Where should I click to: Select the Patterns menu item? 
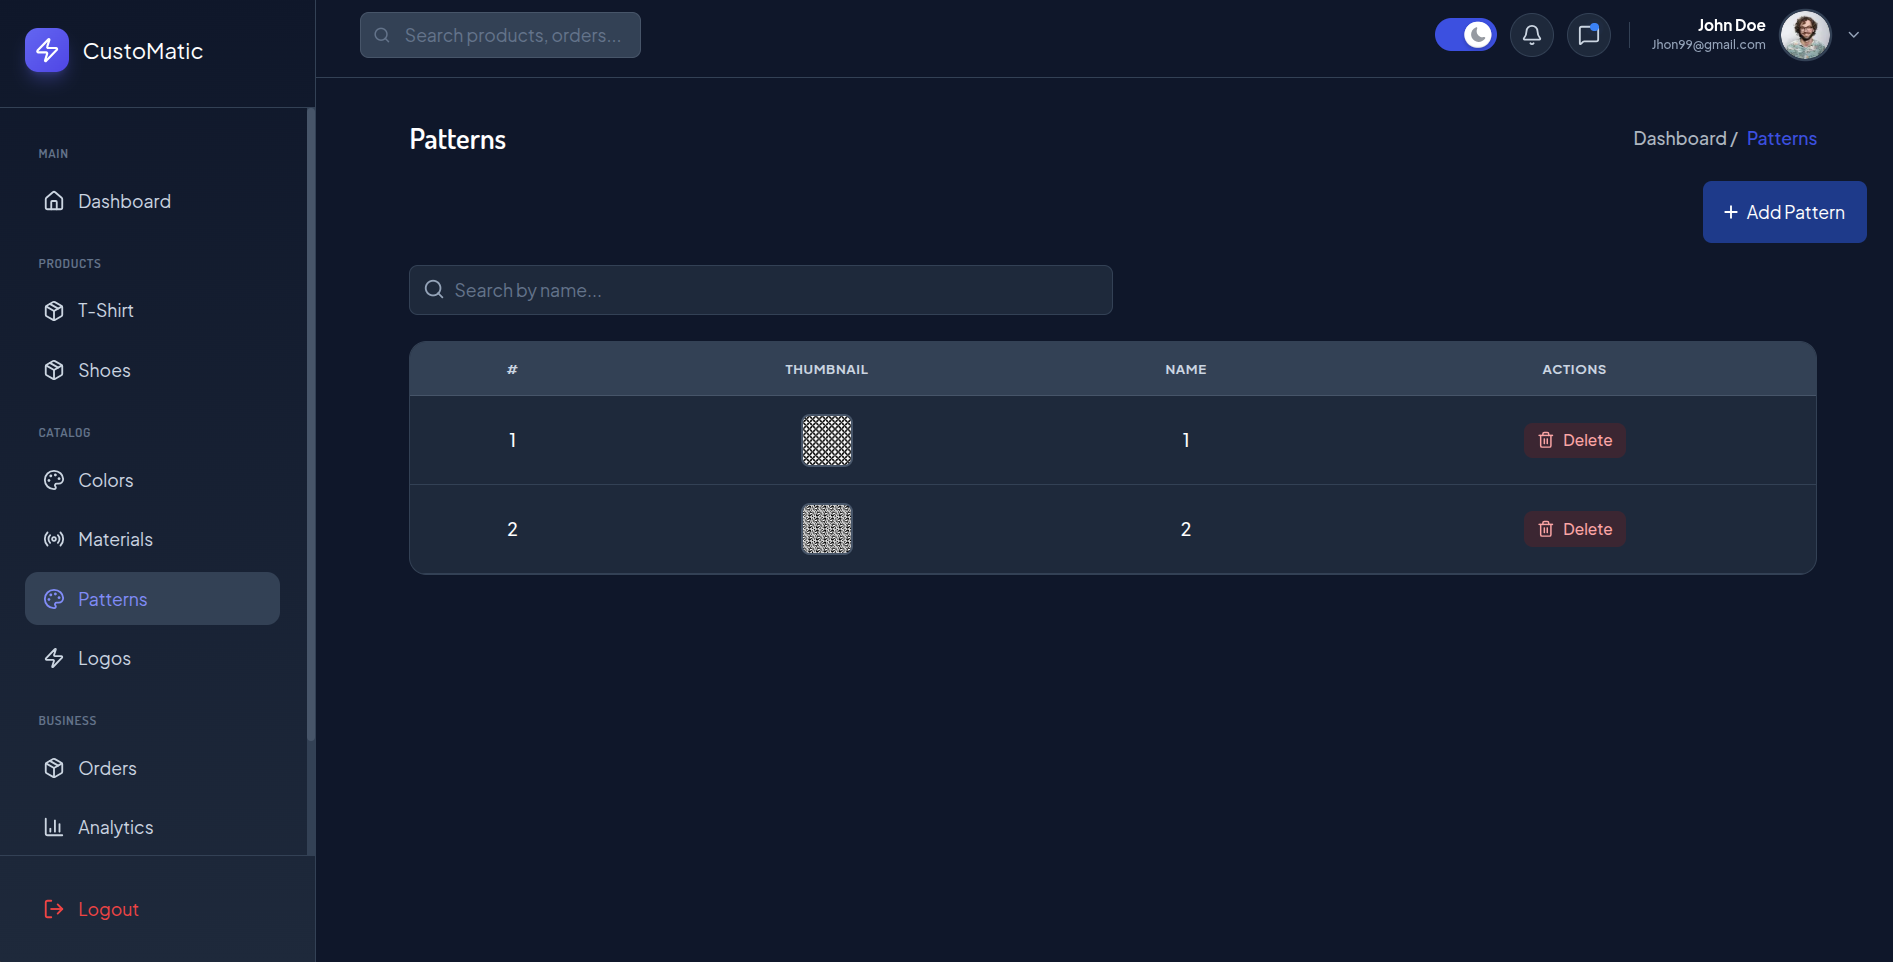coord(152,599)
